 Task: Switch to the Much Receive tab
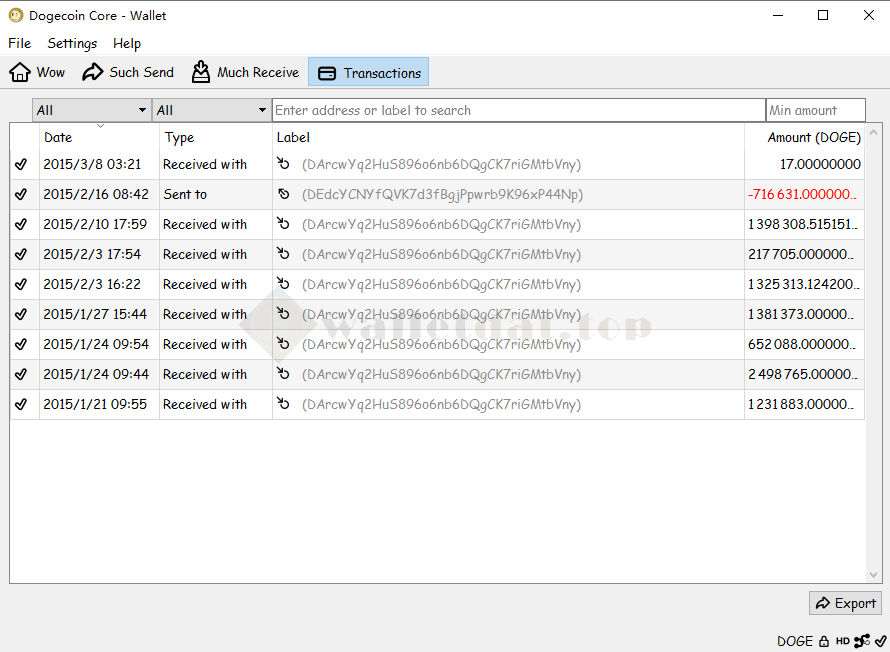(246, 72)
